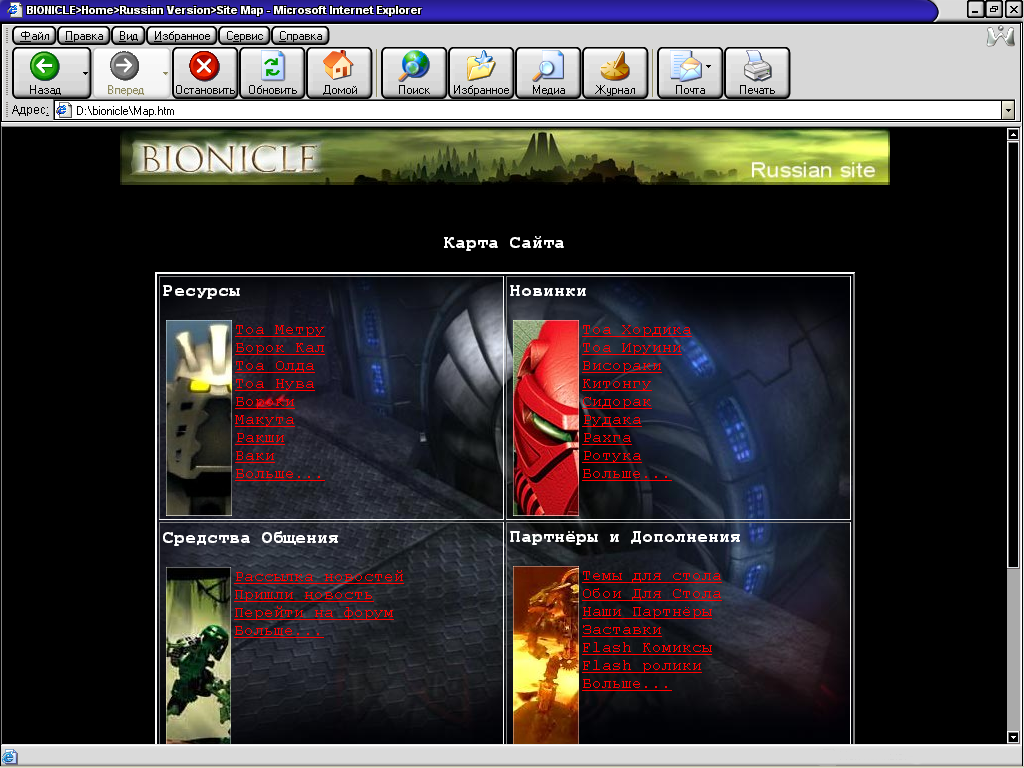
Task: Open Рассылка новостей link
Action: point(319,577)
